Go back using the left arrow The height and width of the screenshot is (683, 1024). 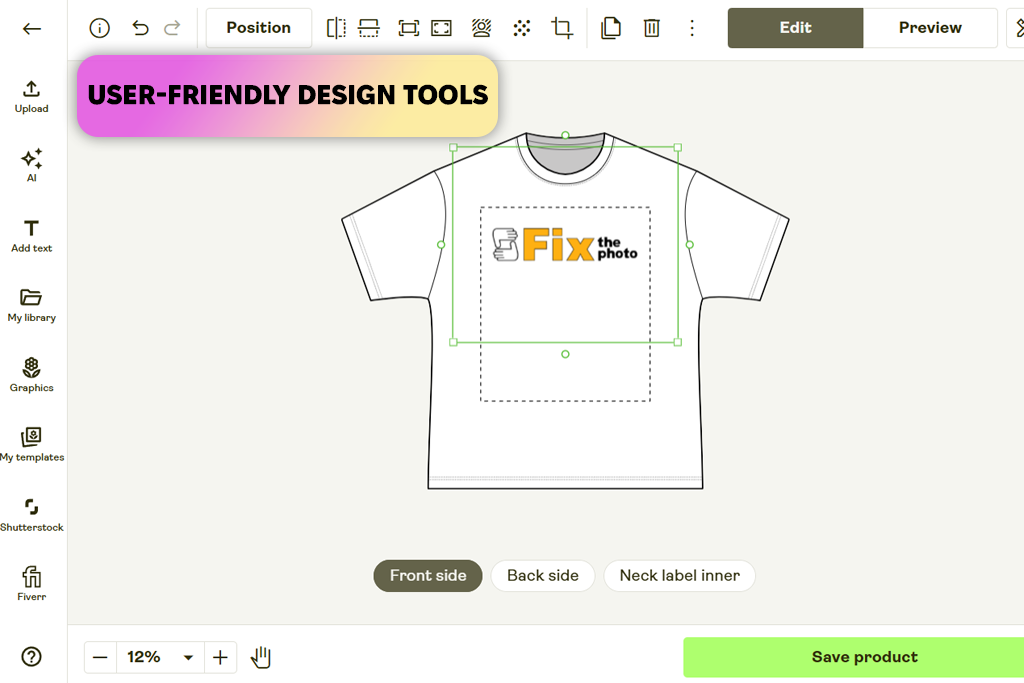click(31, 29)
